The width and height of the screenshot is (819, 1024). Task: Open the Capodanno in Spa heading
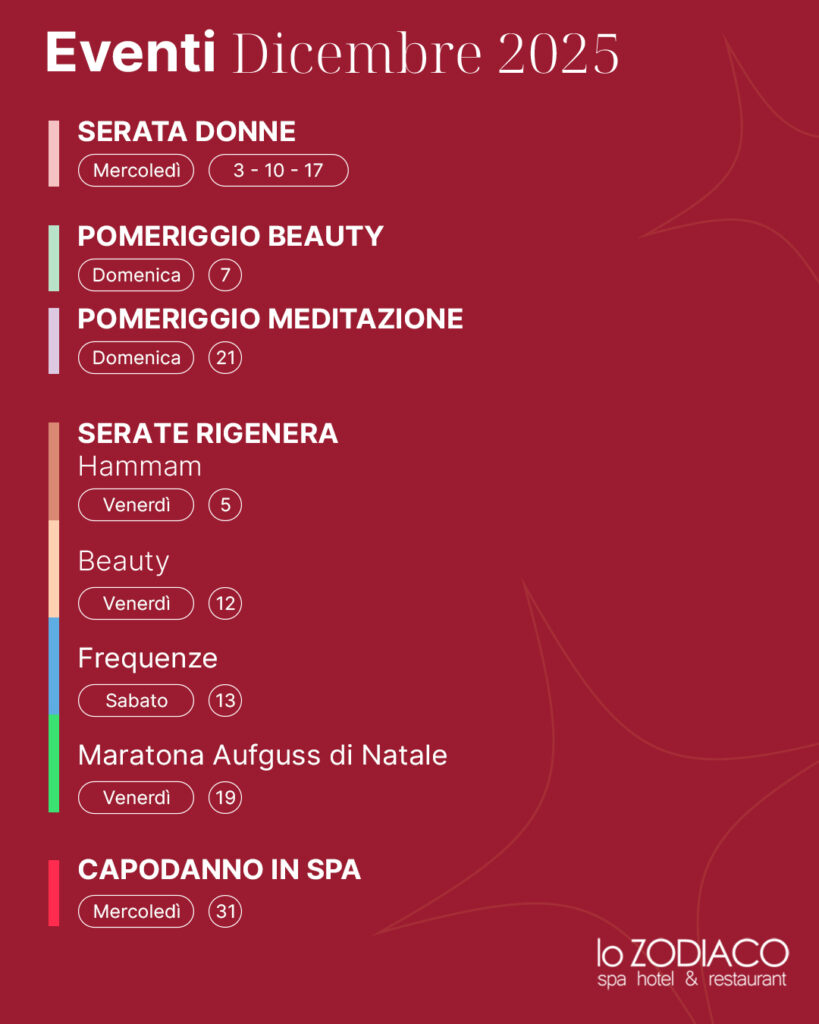point(219,870)
